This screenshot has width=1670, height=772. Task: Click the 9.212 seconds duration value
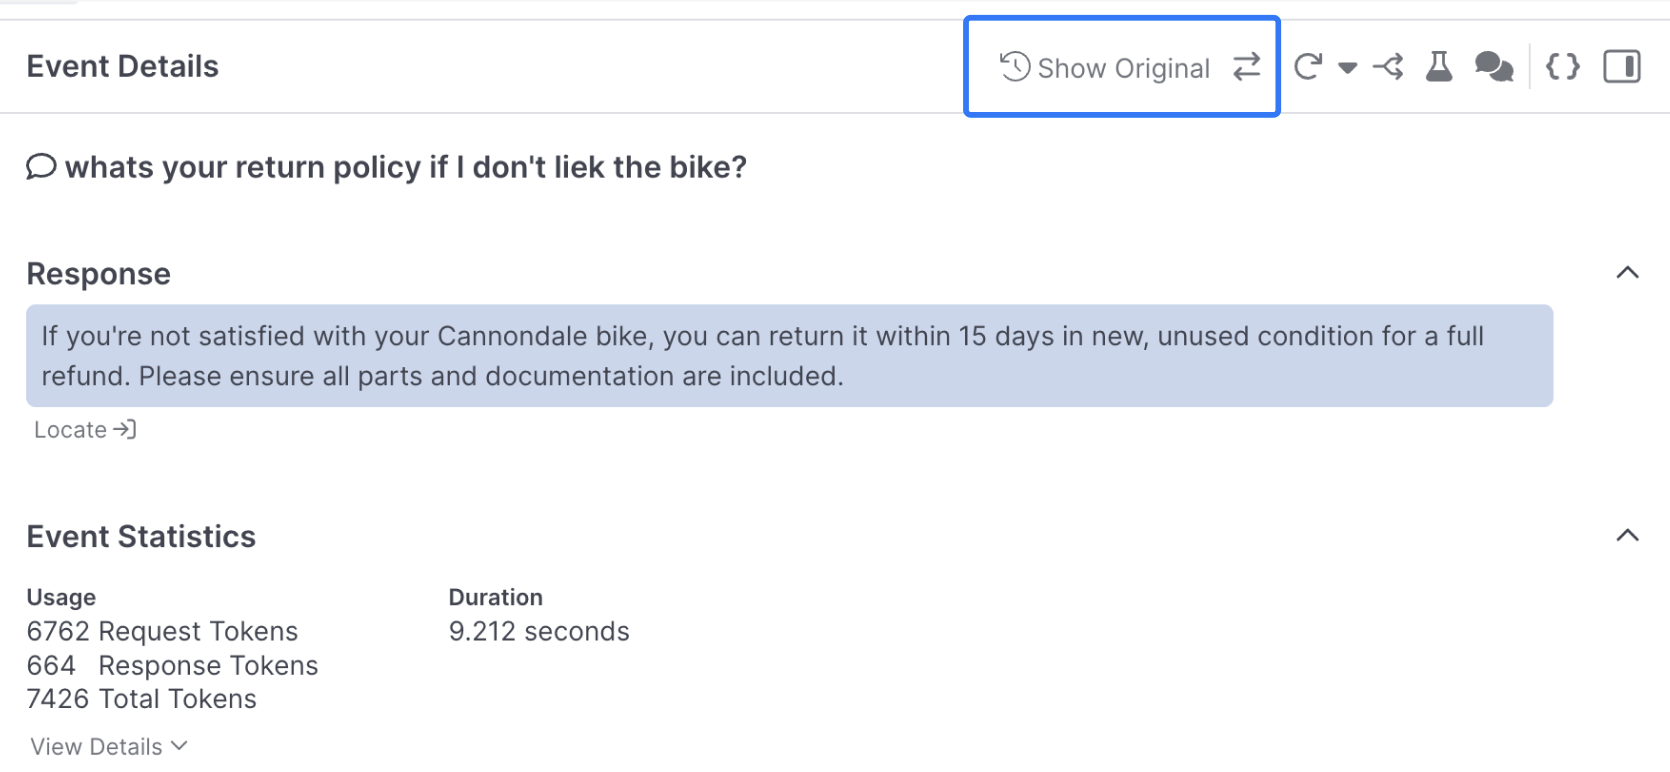pyautogui.click(x=538, y=632)
